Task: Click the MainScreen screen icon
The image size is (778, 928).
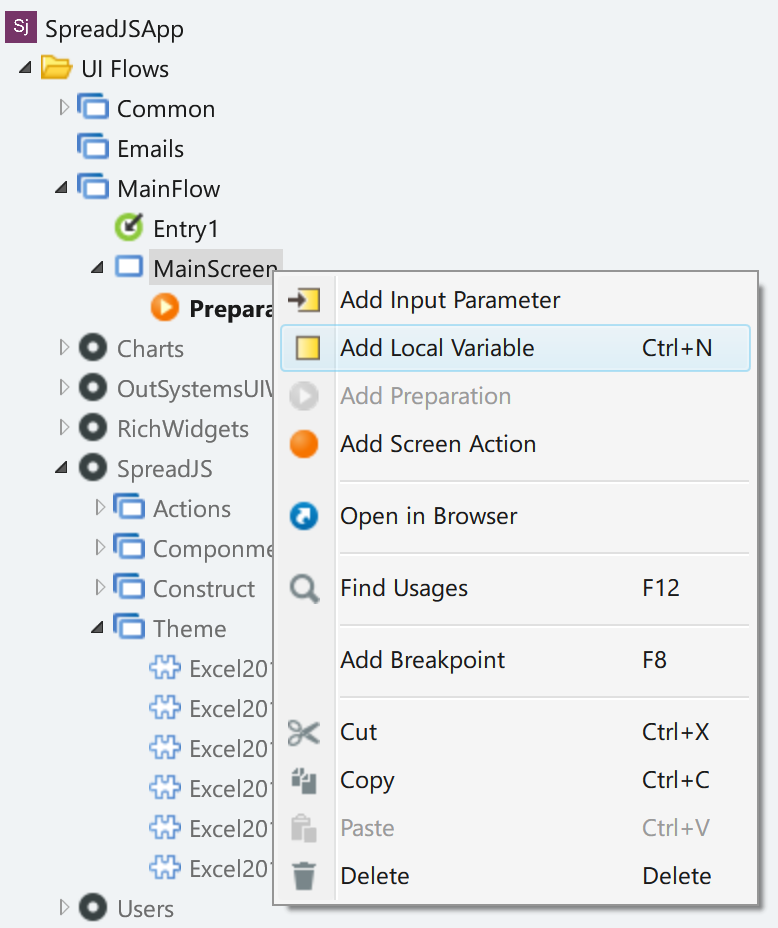Action: [129, 267]
